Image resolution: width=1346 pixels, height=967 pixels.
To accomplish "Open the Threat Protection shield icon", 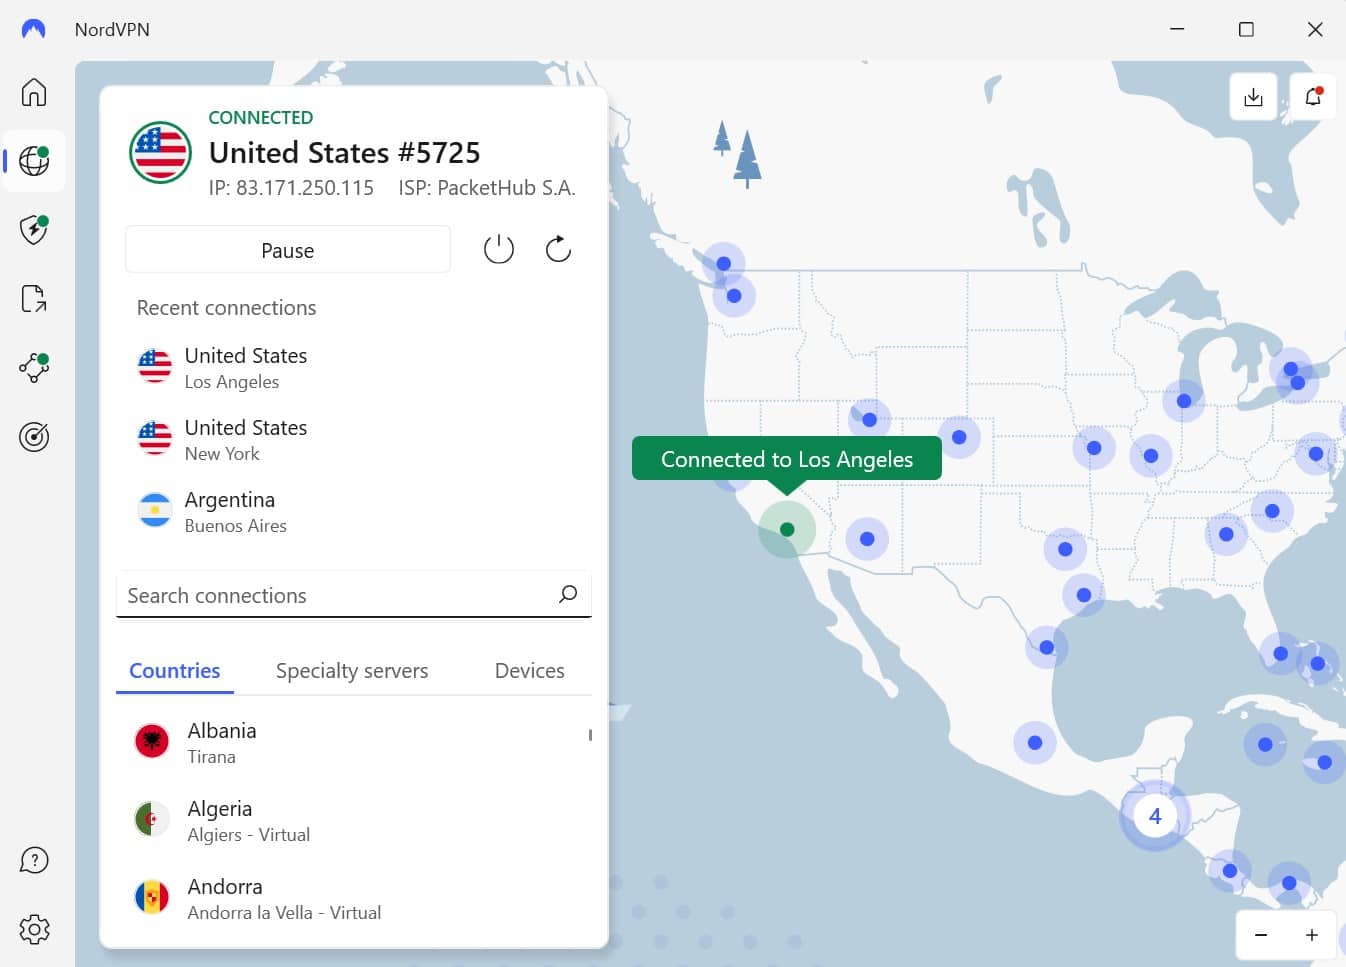I will 34,229.
